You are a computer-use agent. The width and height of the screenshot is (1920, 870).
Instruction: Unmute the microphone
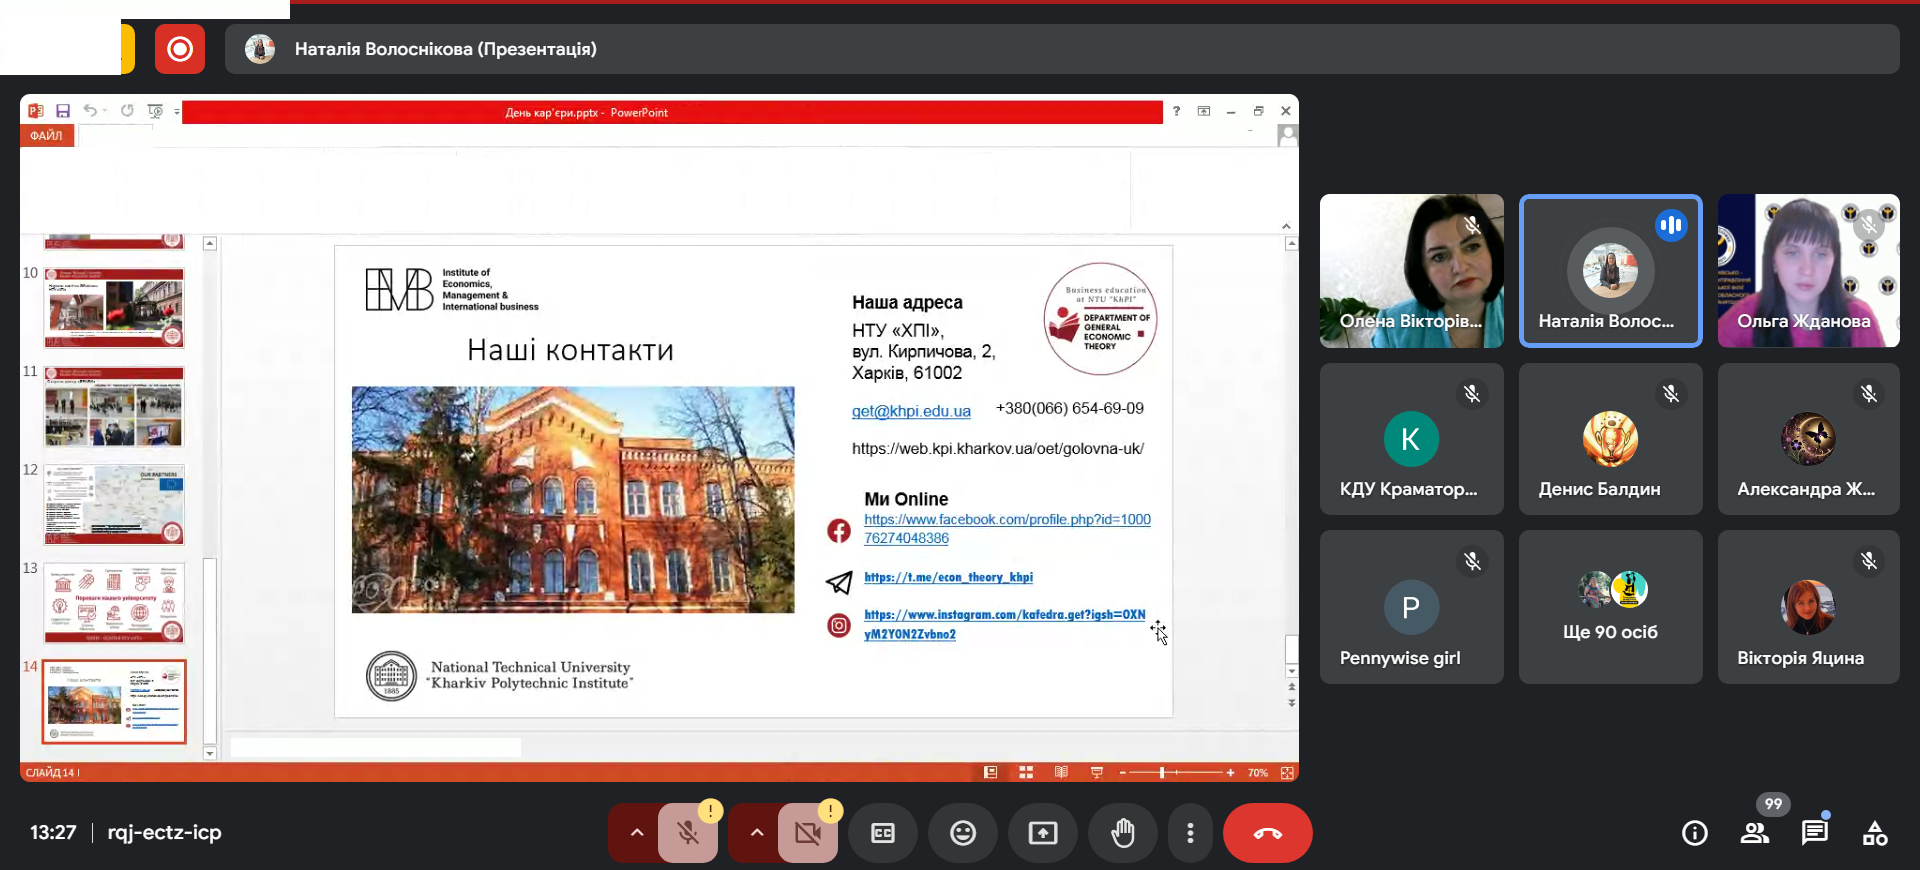pyautogui.click(x=688, y=833)
